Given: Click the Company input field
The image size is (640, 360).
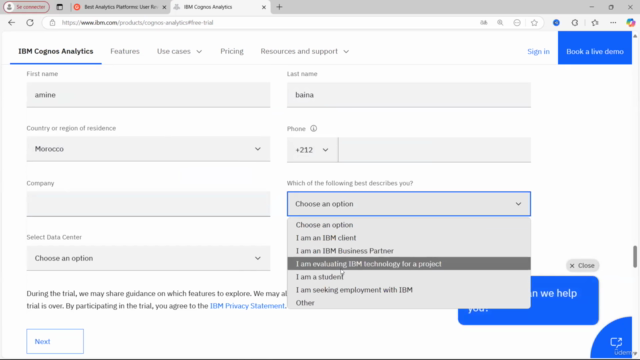Looking at the screenshot, I should [x=148, y=204].
